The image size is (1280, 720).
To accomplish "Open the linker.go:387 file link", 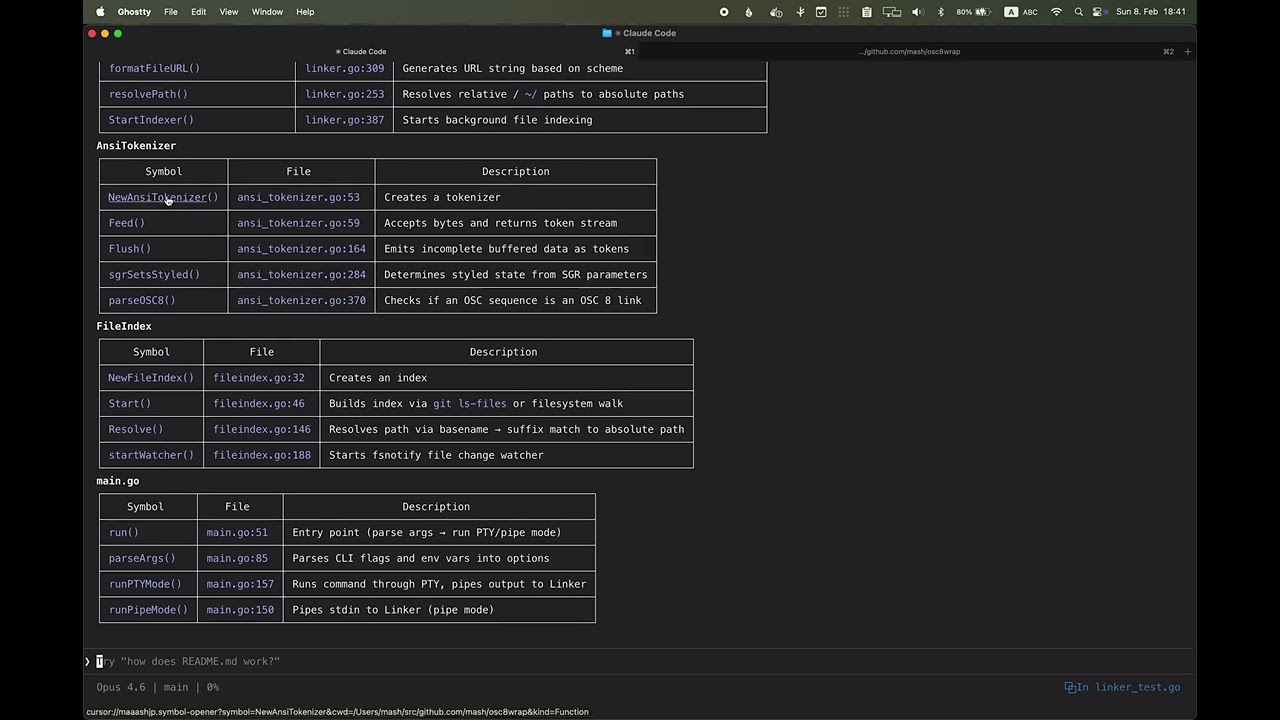I will click(x=344, y=120).
